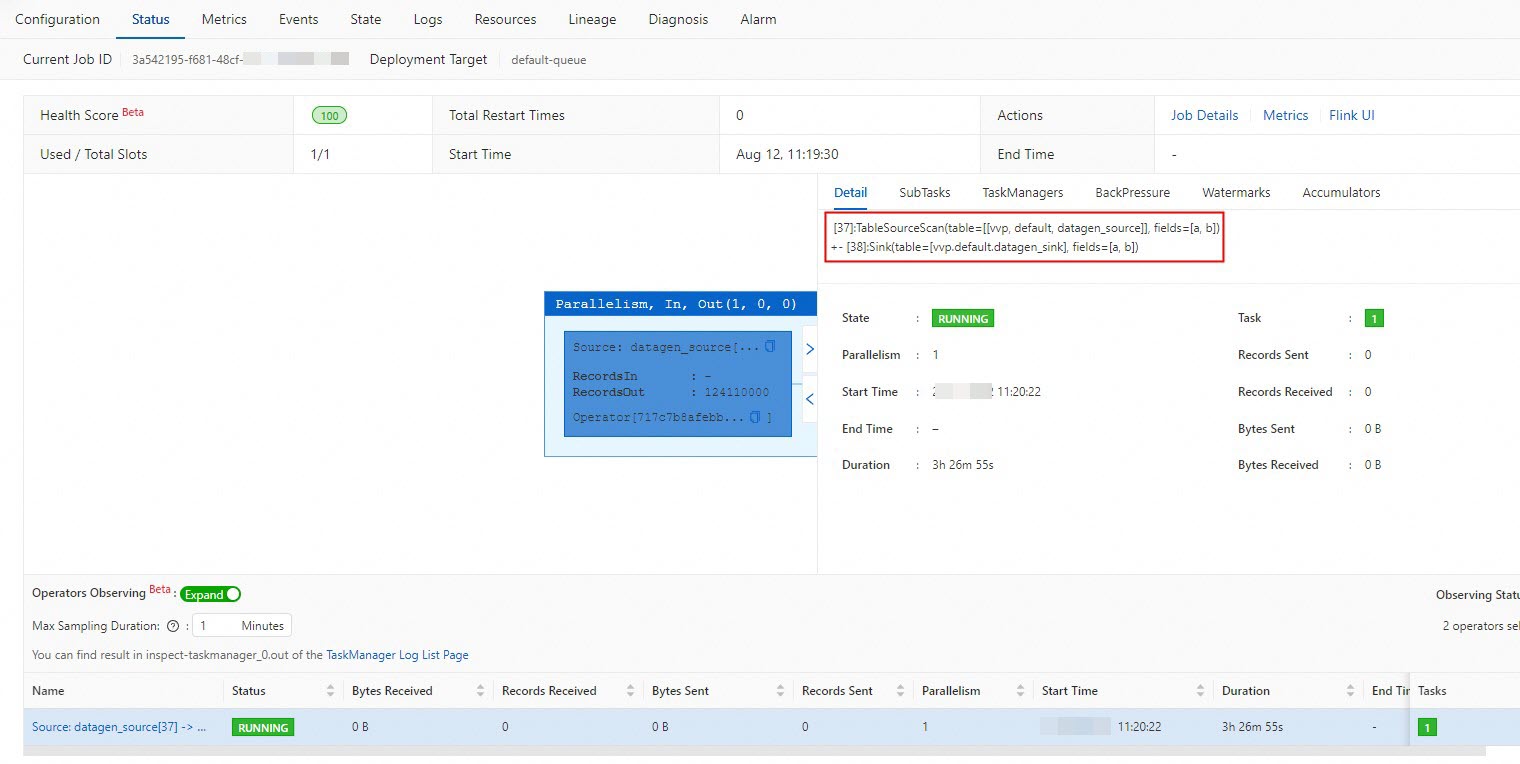Viewport: 1520px width, 764px height.
Task: Open the Flink UI link
Action: coord(1352,115)
